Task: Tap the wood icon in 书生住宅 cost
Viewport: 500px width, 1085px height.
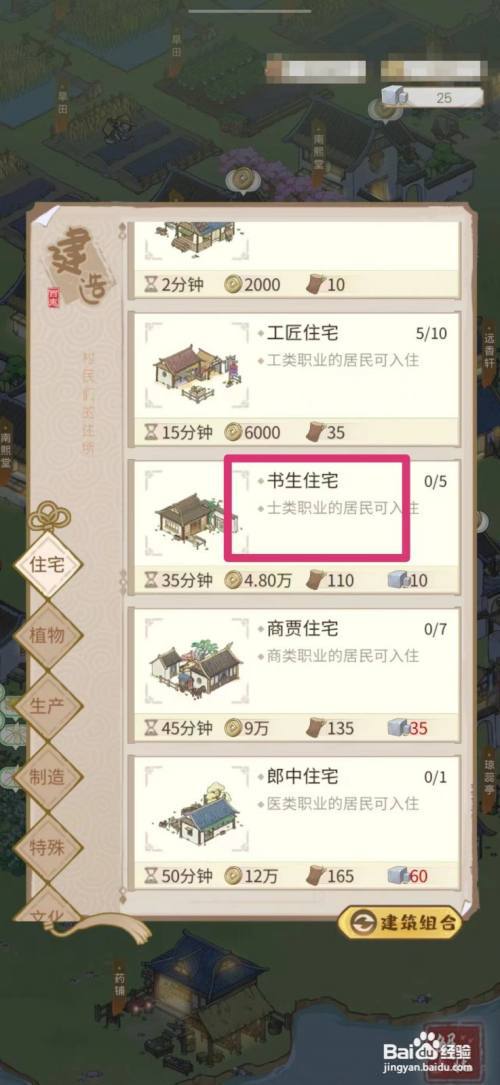Action: (315, 580)
